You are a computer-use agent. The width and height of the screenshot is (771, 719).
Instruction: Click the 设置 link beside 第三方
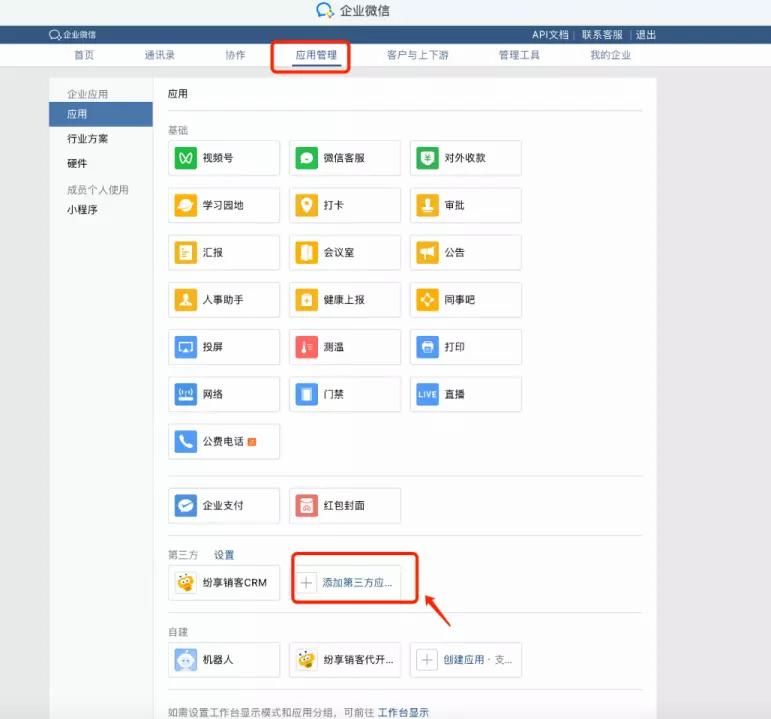click(224, 555)
